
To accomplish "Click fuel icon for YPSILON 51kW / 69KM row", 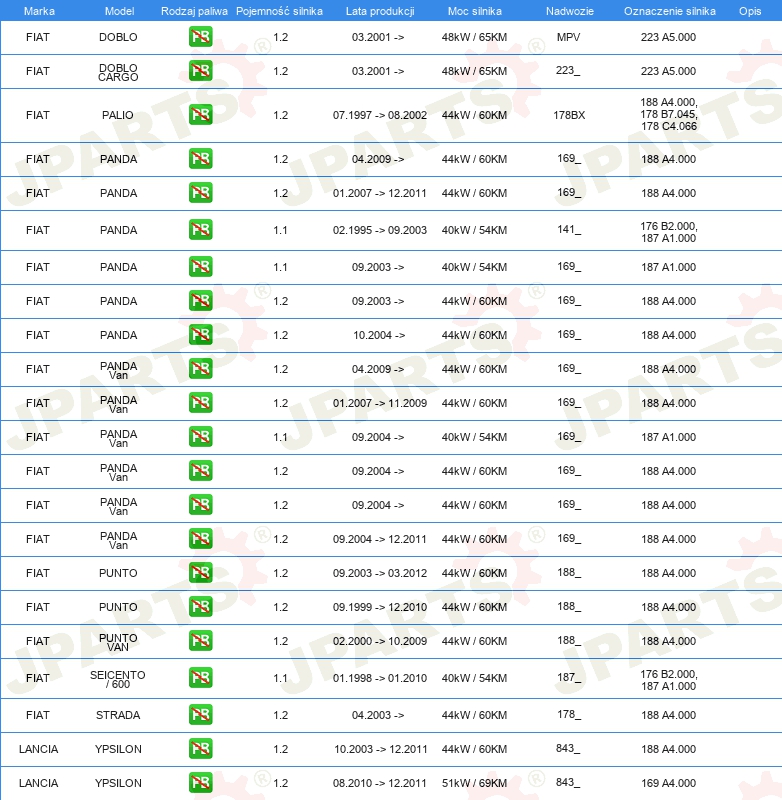I will (200, 783).
